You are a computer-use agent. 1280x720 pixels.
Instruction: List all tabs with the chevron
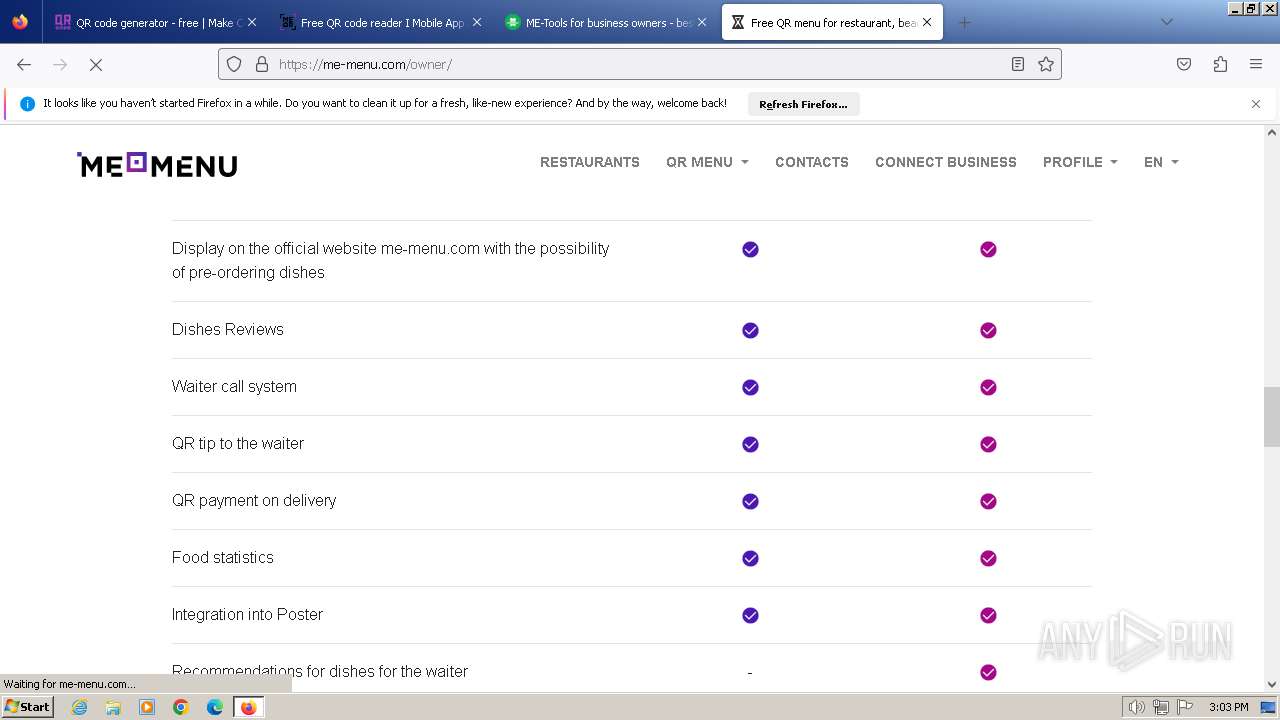1166,22
